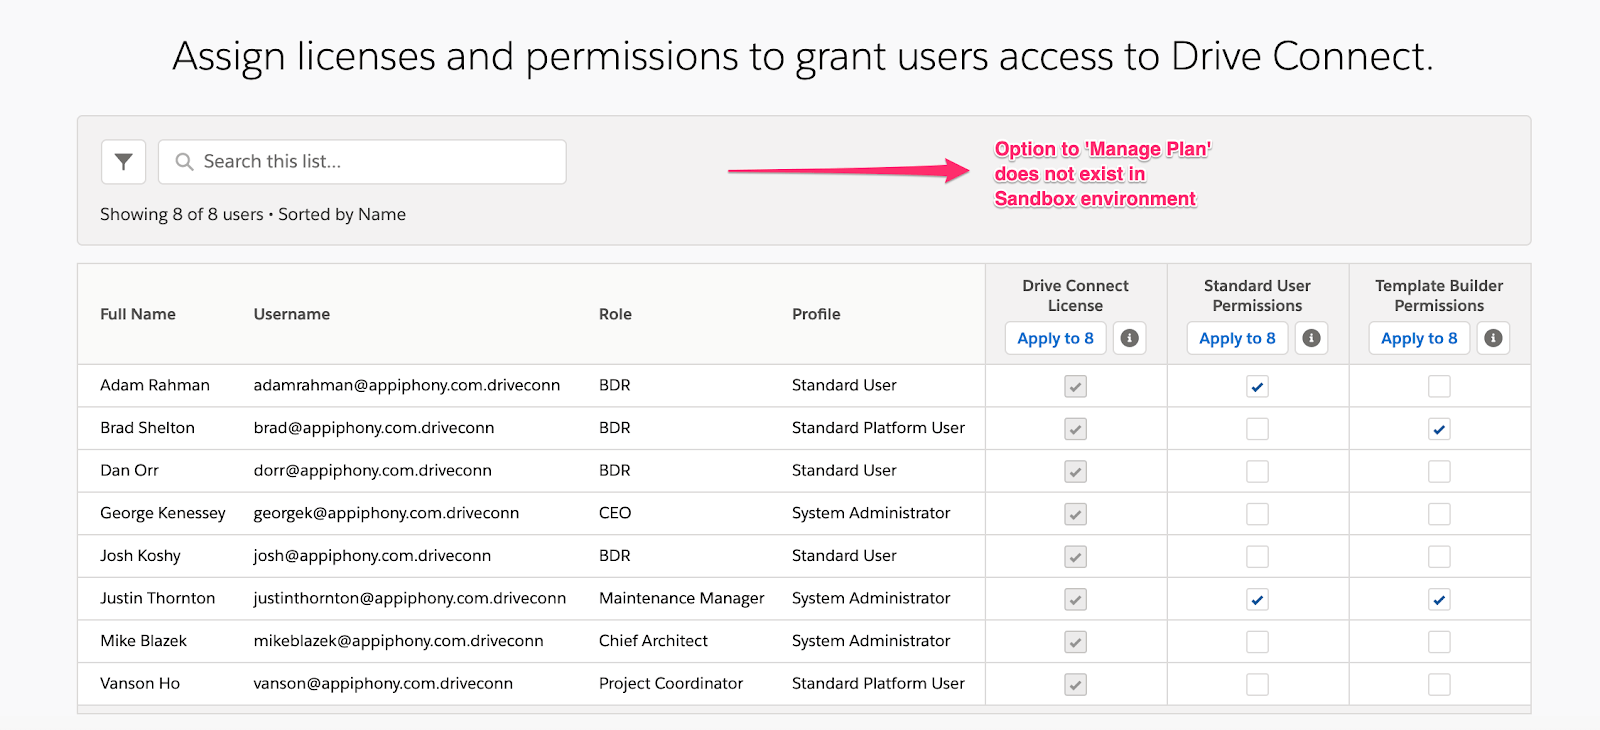This screenshot has width=1600, height=730.
Task: Click username mikeblazek@appiphony.com.driveconn
Action: coord(399,641)
